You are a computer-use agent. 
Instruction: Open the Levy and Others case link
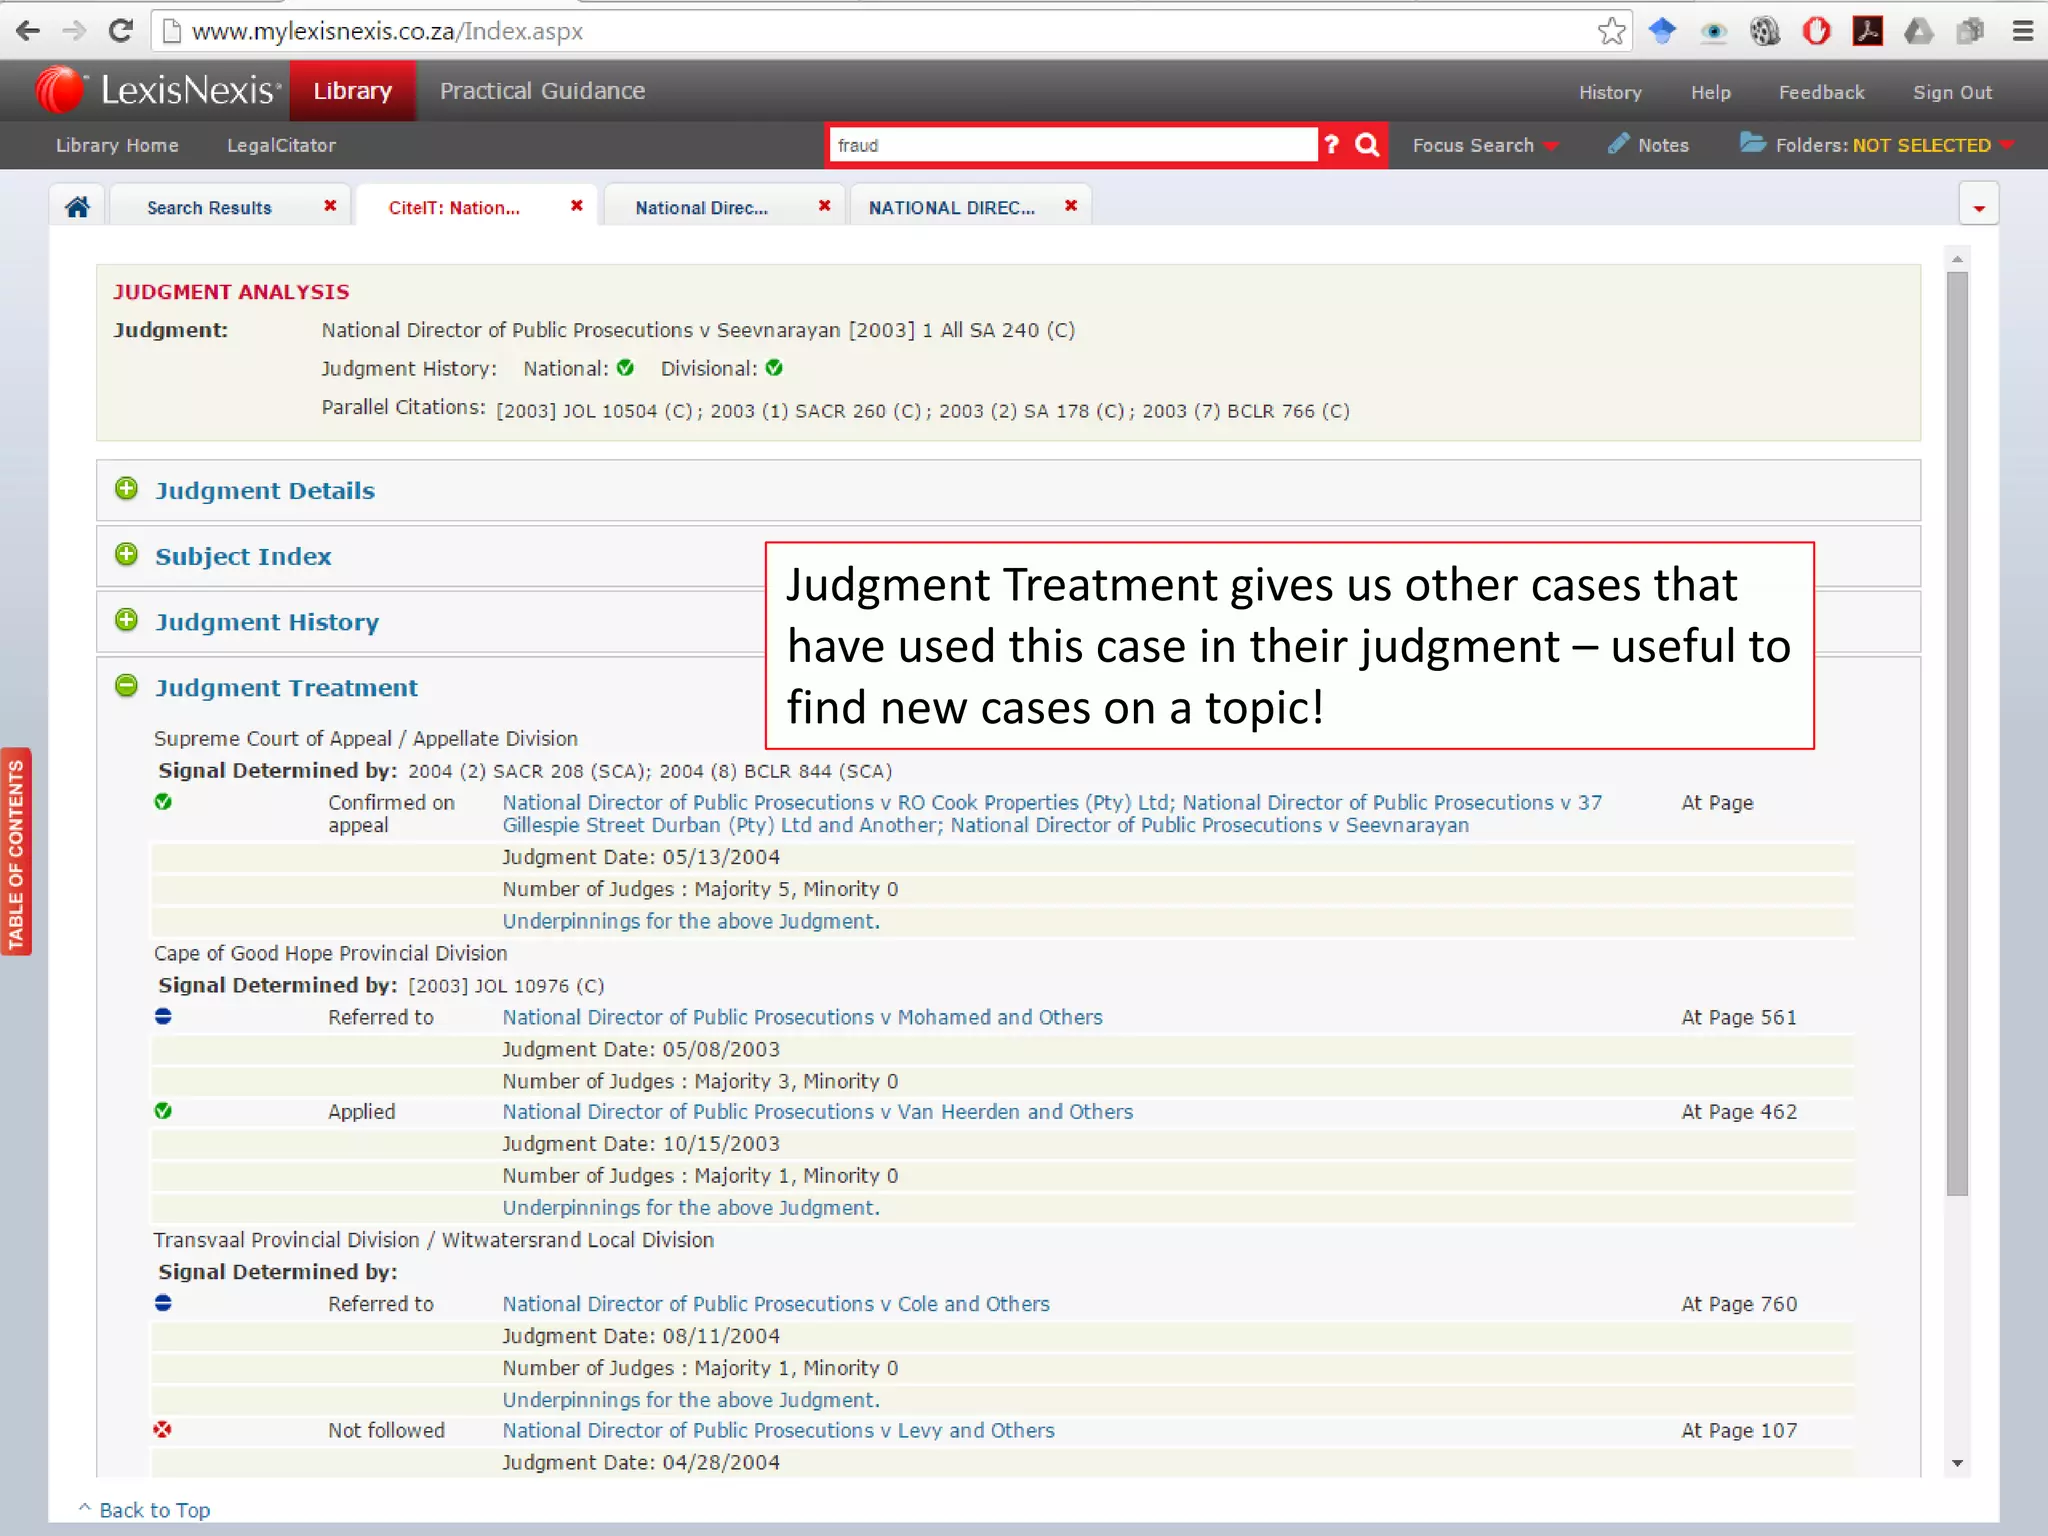[x=778, y=1431]
